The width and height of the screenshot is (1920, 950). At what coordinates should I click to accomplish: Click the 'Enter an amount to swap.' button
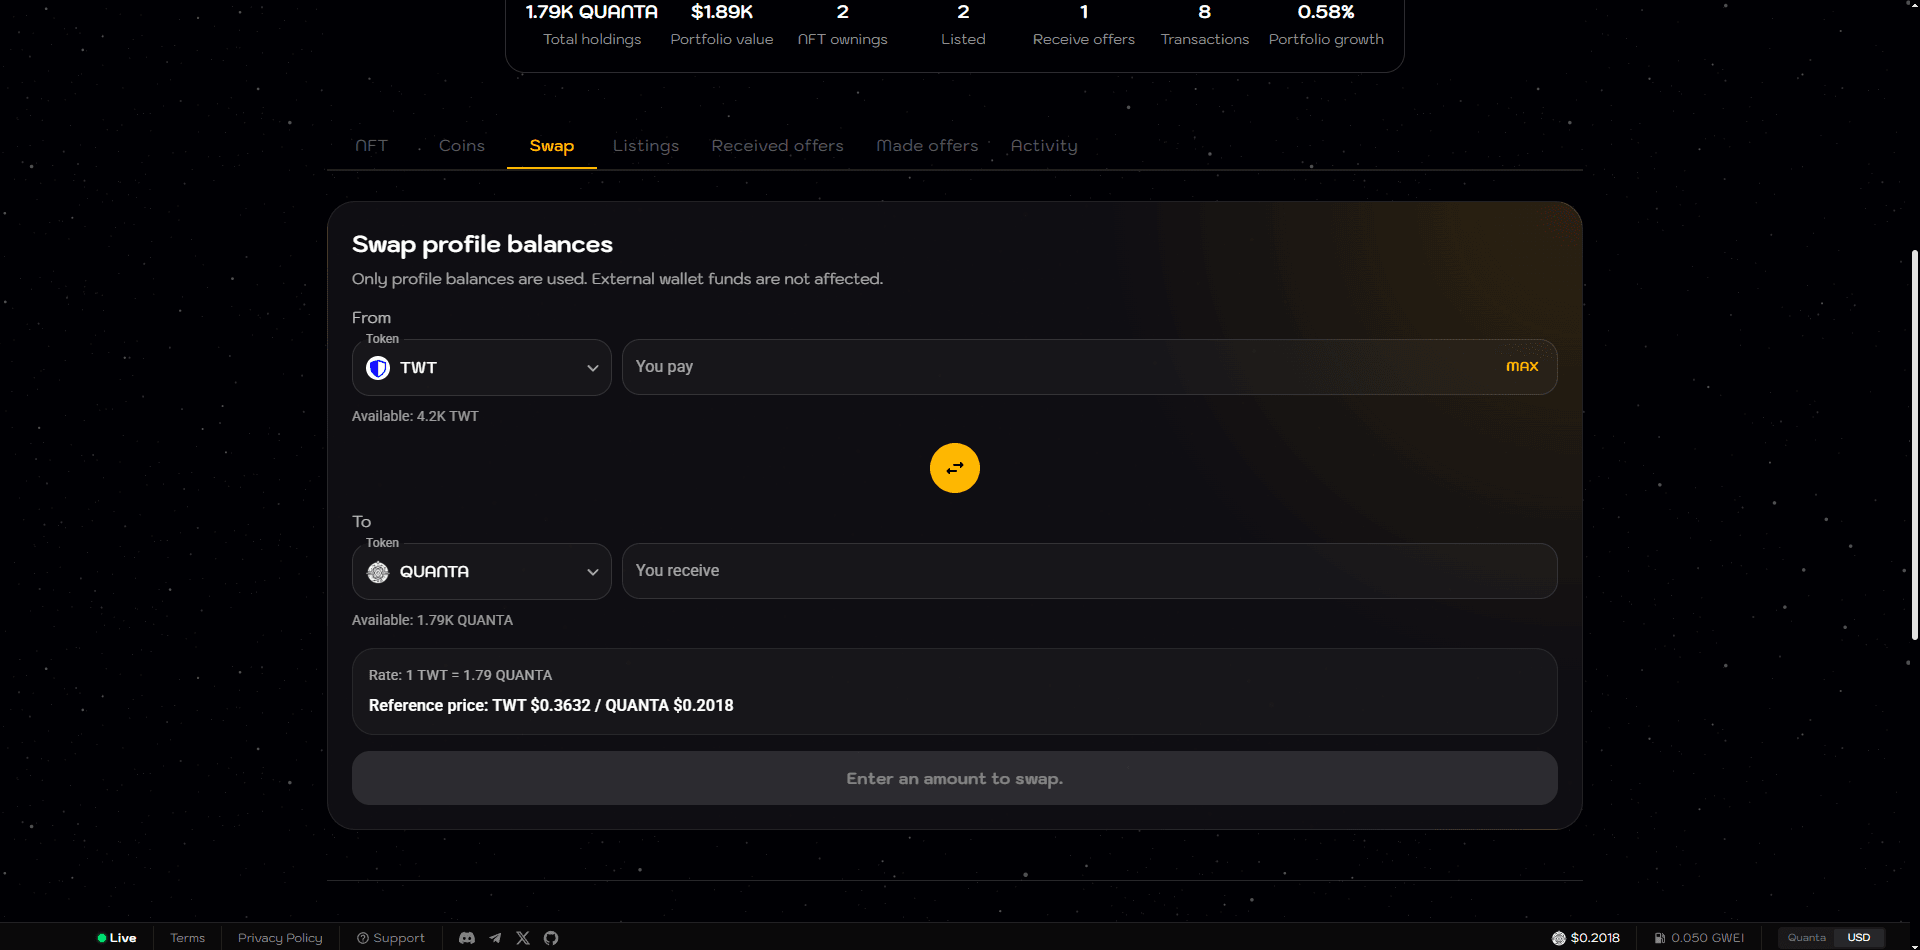tap(955, 778)
